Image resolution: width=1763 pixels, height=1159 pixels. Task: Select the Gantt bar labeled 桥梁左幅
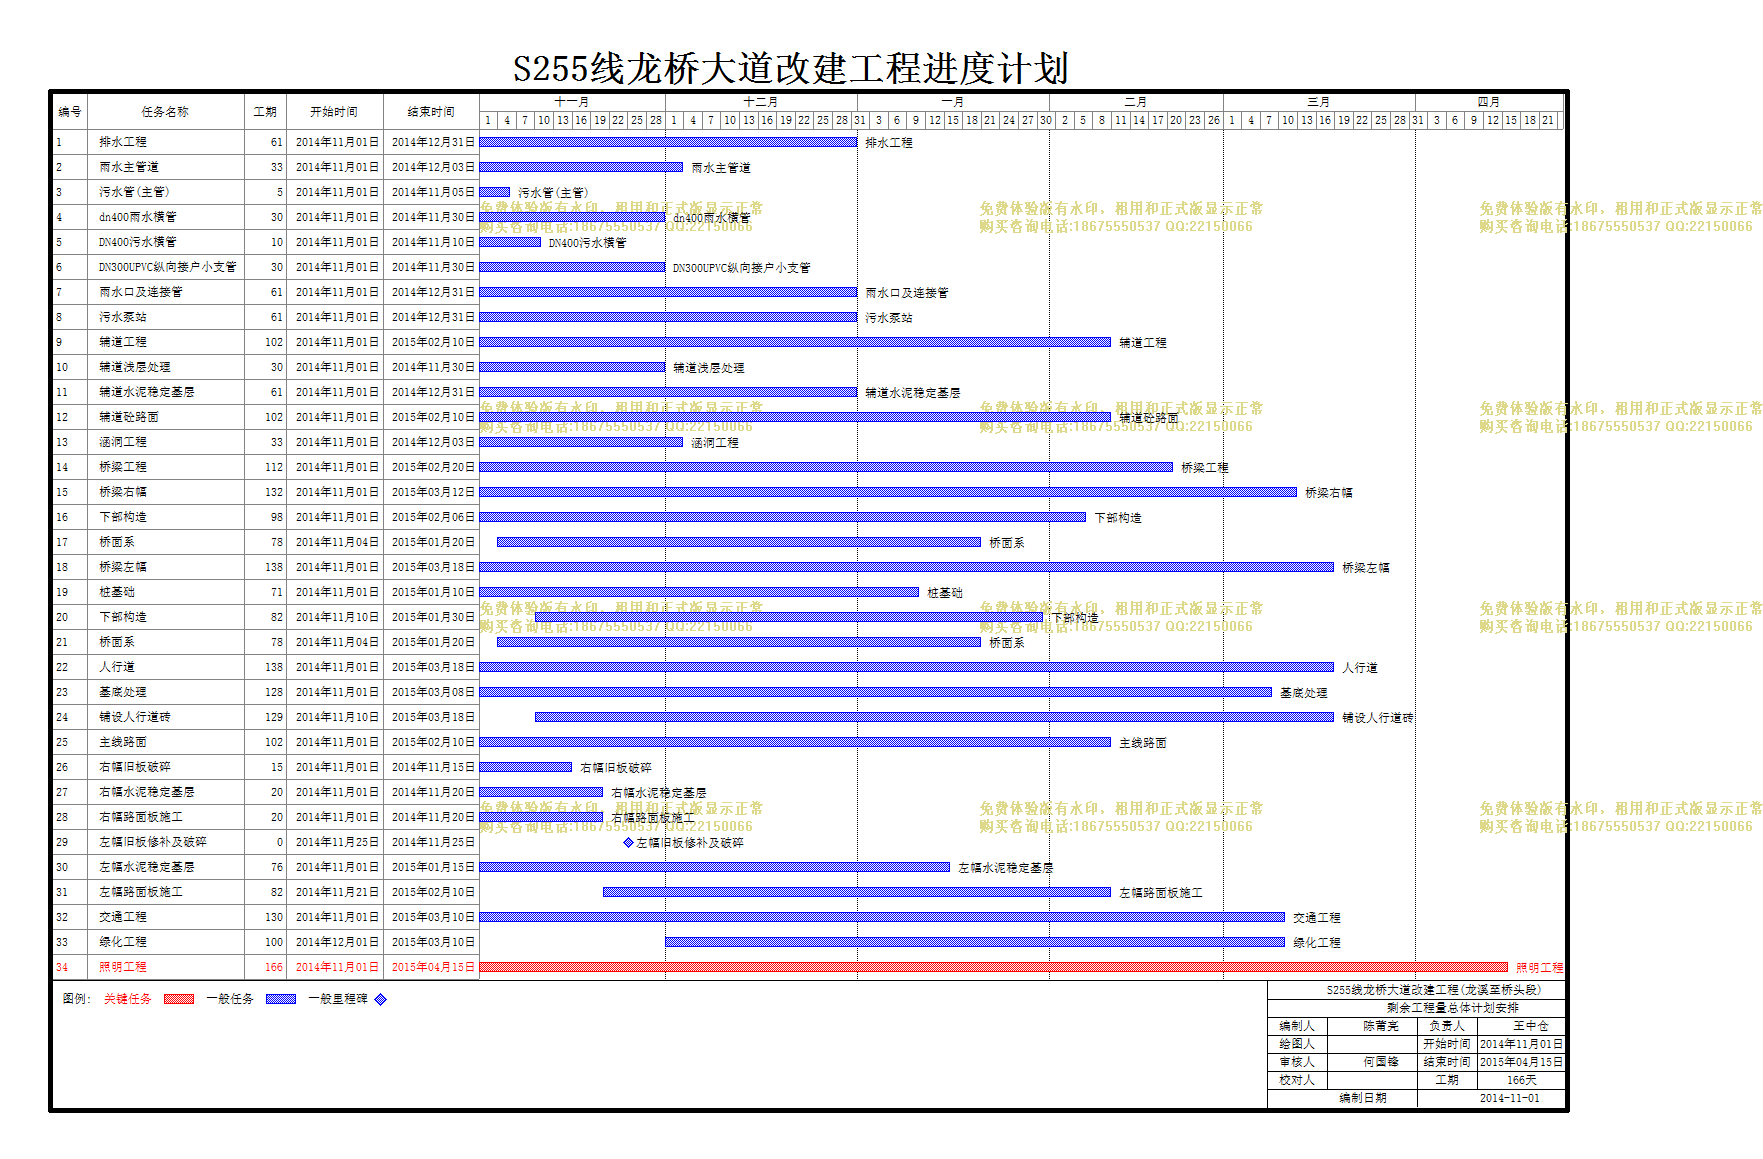[907, 567]
